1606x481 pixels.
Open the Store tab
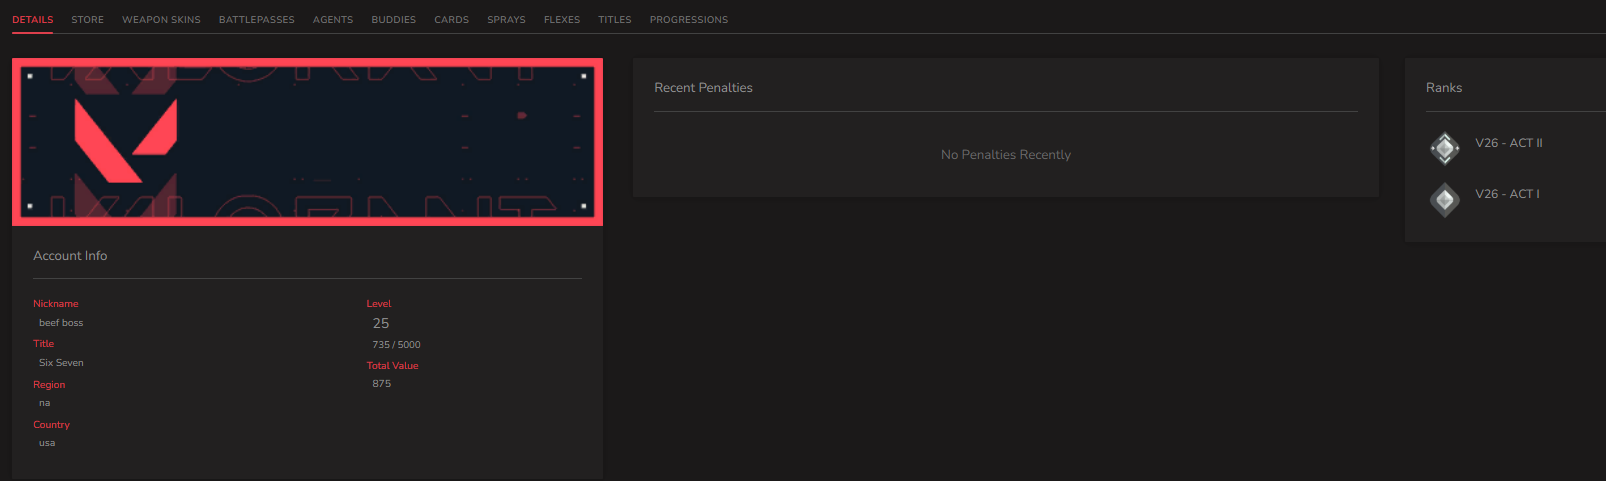tap(87, 20)
